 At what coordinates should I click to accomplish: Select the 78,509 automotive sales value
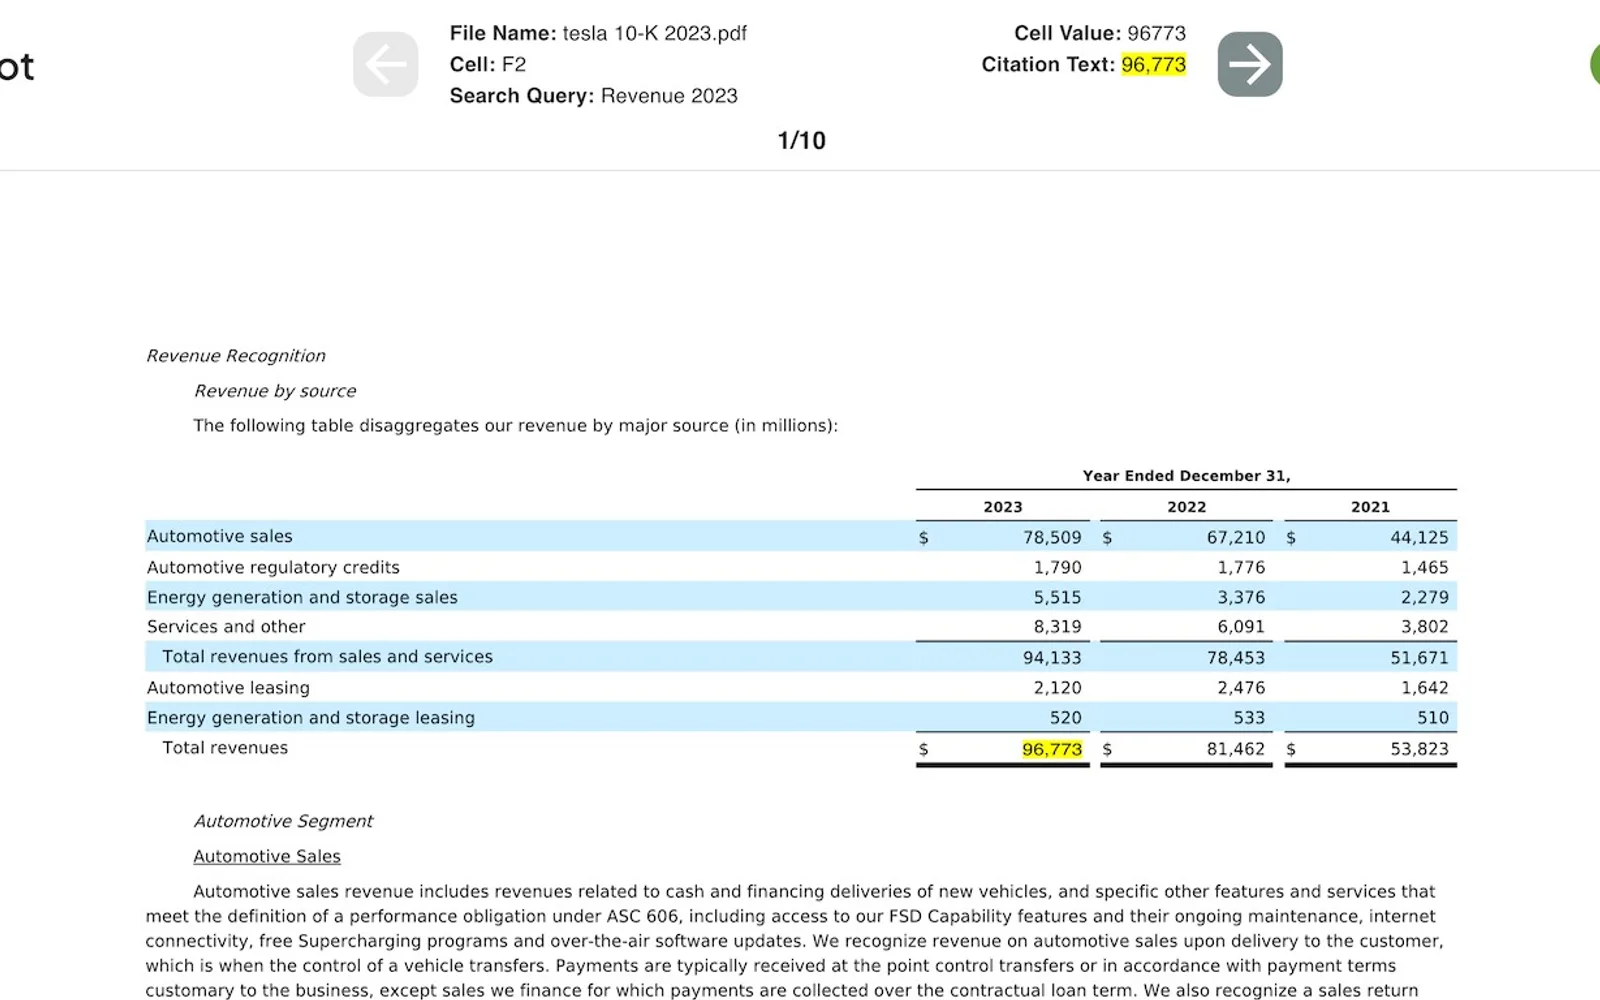[1052, 537]
